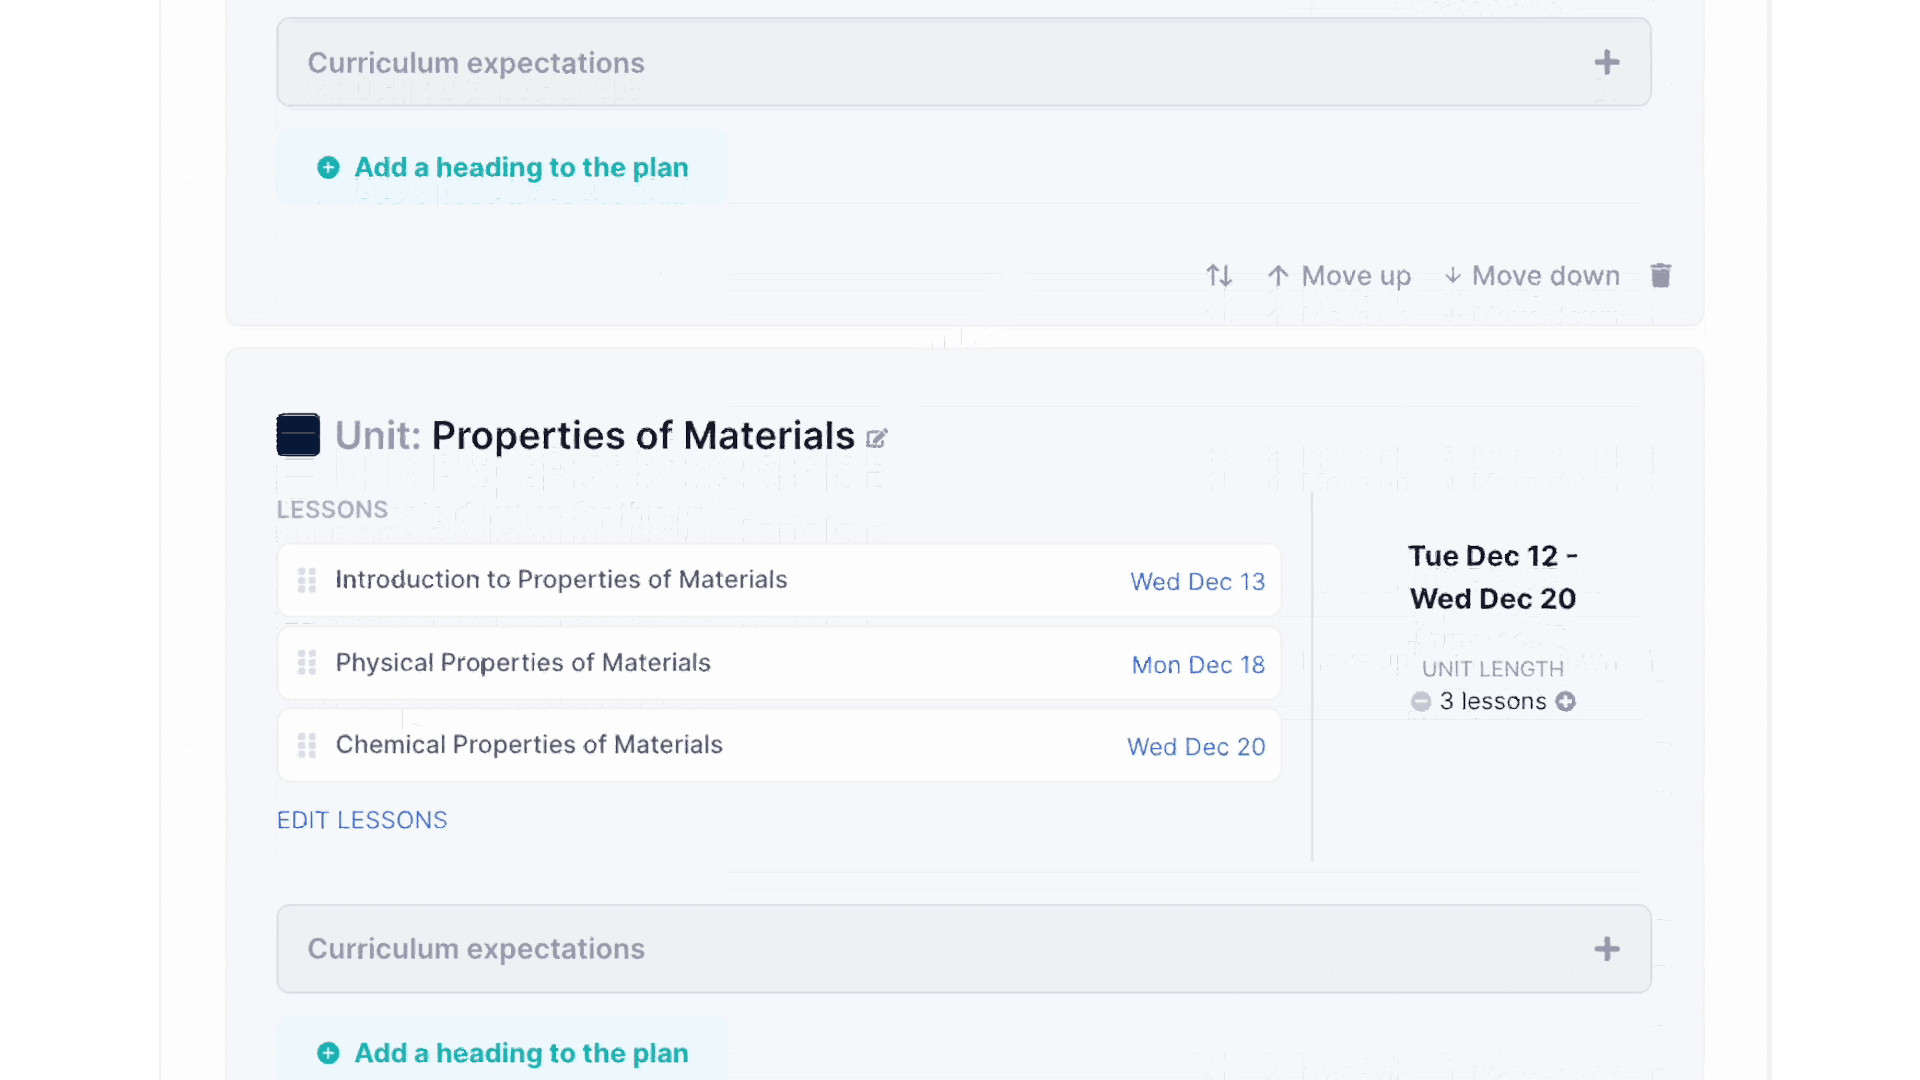Open the Properties of Materials color swatch

coord(298,435)
